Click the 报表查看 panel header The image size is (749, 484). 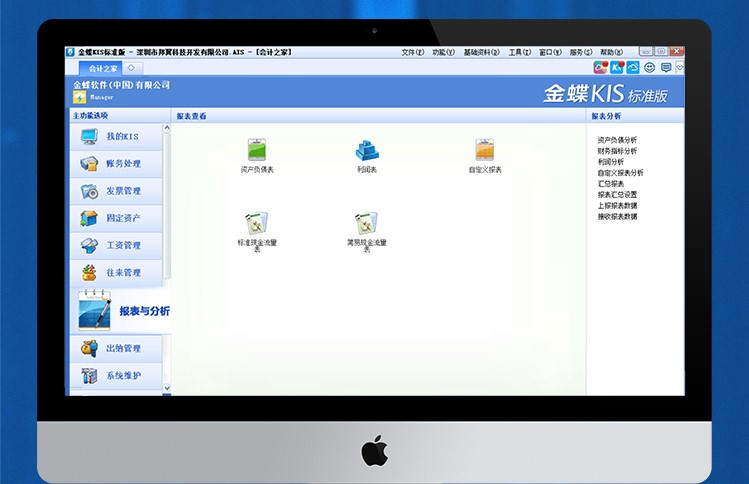191,116
